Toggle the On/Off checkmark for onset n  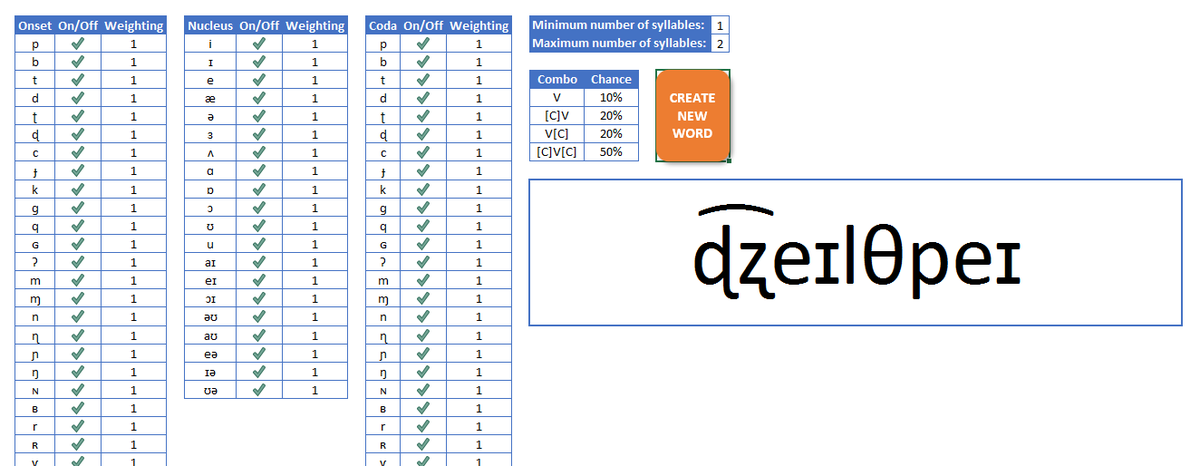[x=77, y=317]
